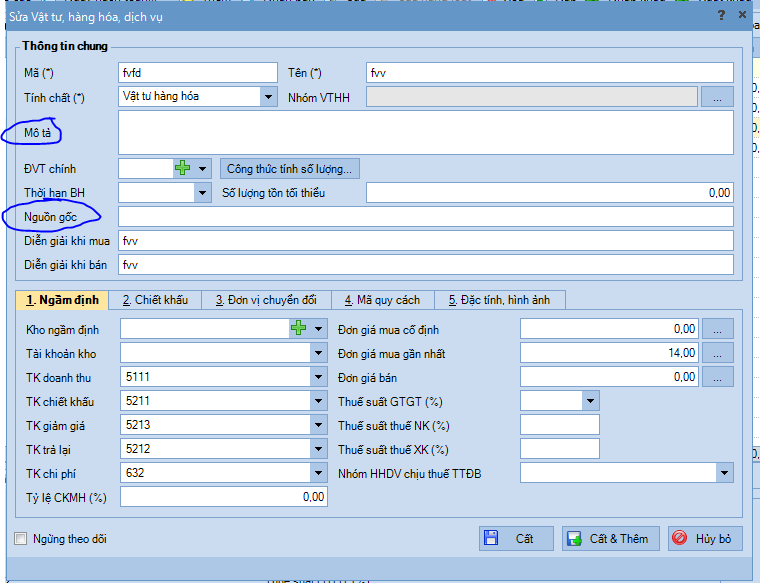Switch to the 4. Mã quy cách tab
Screen dimensions: 760x583
pyautogui.click(x=383, y=300)
